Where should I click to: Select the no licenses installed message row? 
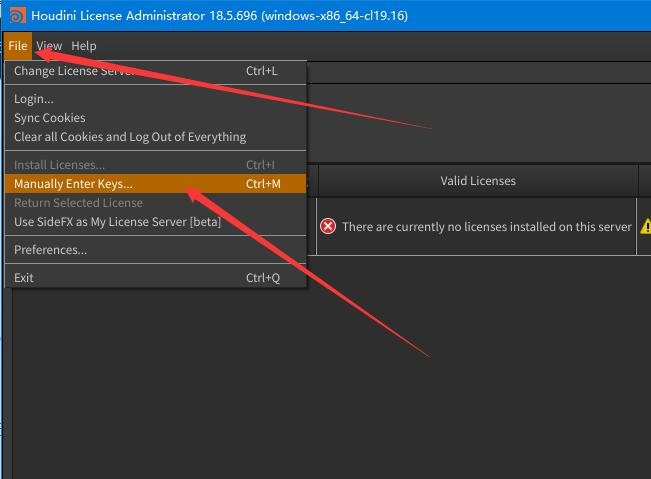point(486,227)
